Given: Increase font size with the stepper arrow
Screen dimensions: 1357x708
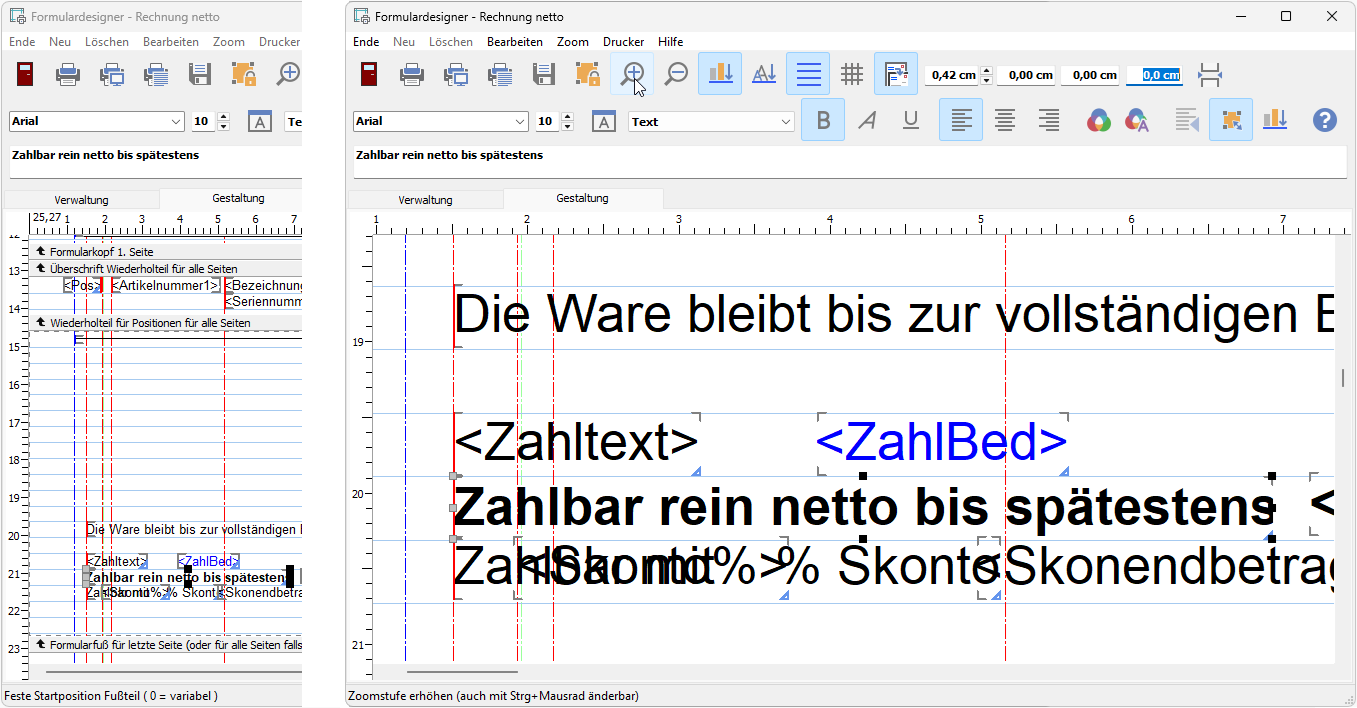Looking at the screenshot, I should 568,115.
